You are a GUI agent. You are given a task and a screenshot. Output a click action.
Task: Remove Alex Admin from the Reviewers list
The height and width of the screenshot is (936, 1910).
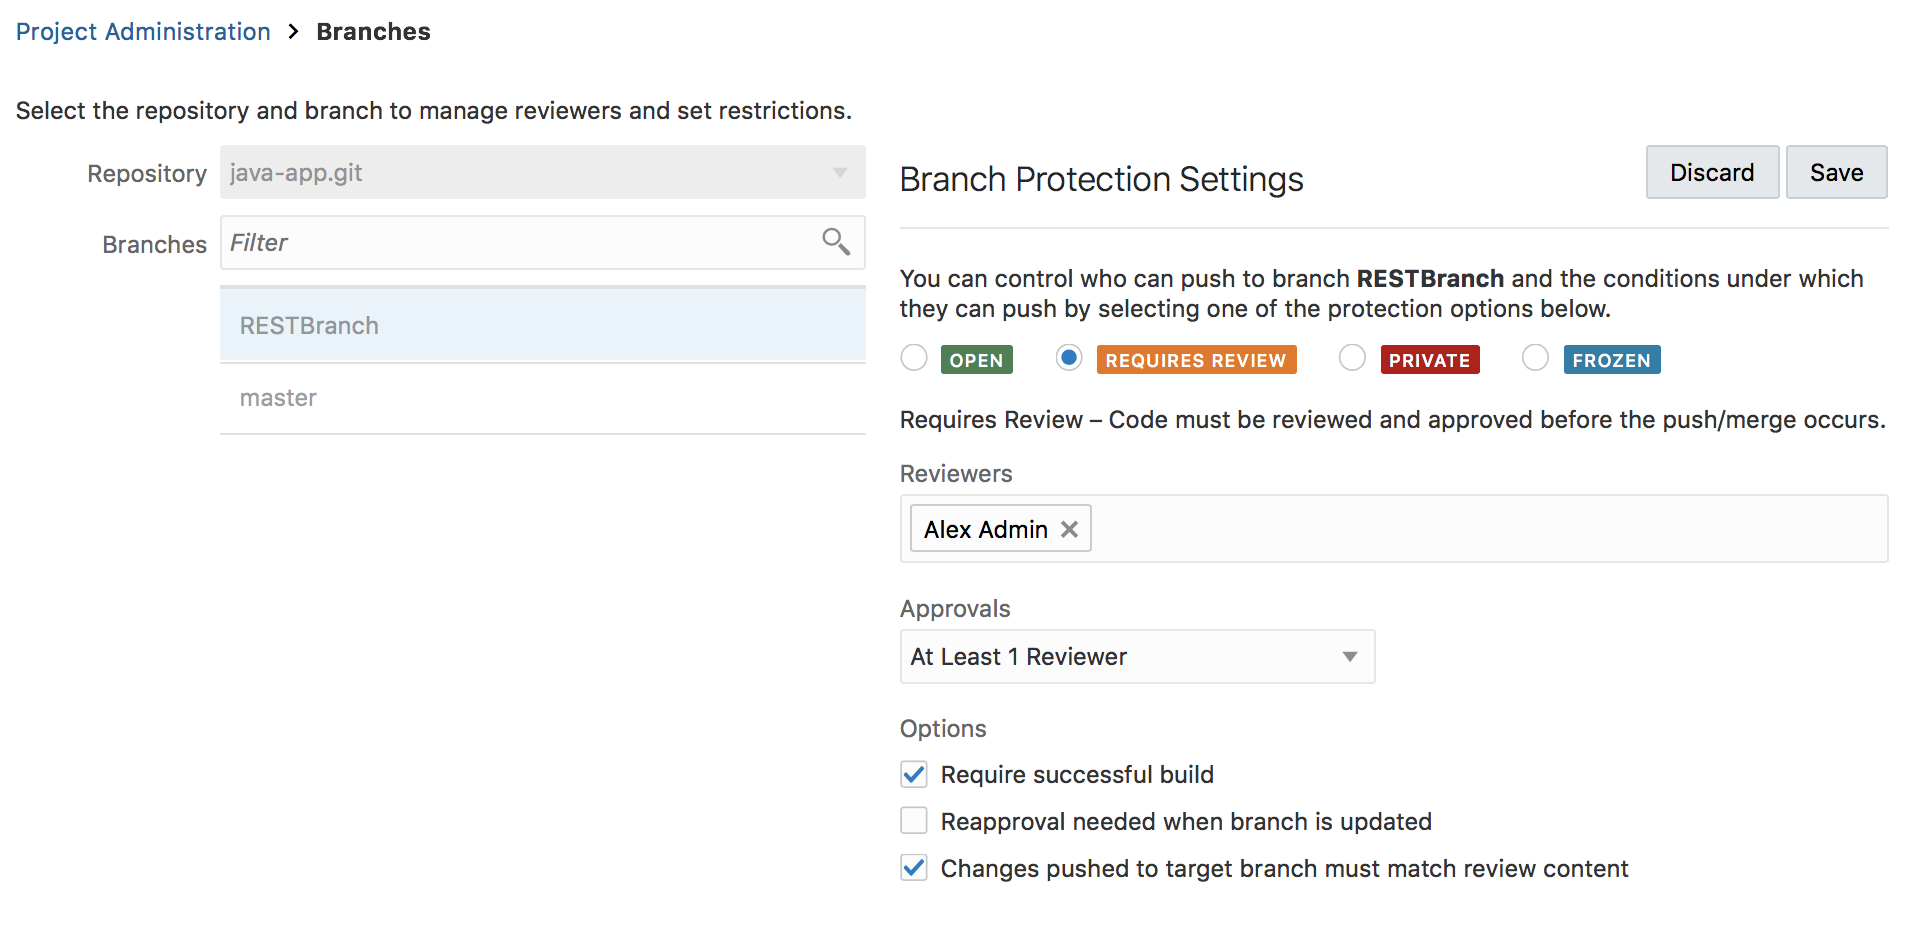1068,528
